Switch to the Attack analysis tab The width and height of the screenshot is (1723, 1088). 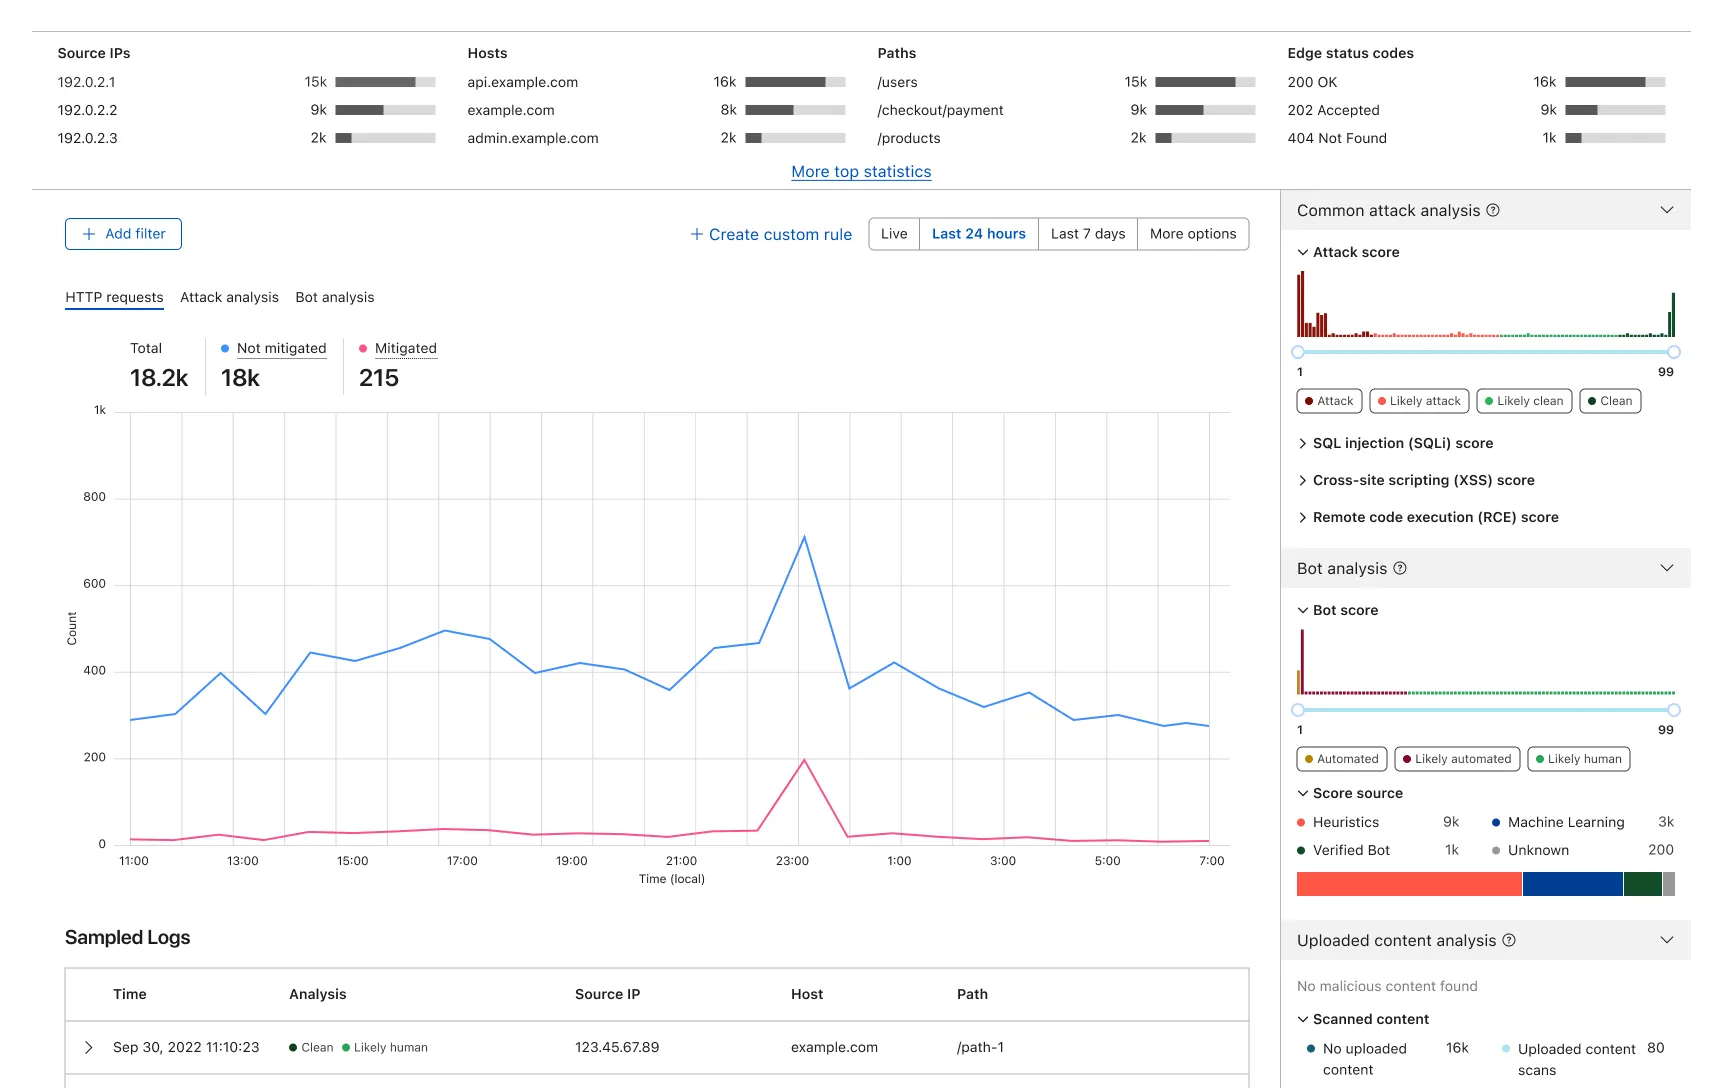coord(229,297)
